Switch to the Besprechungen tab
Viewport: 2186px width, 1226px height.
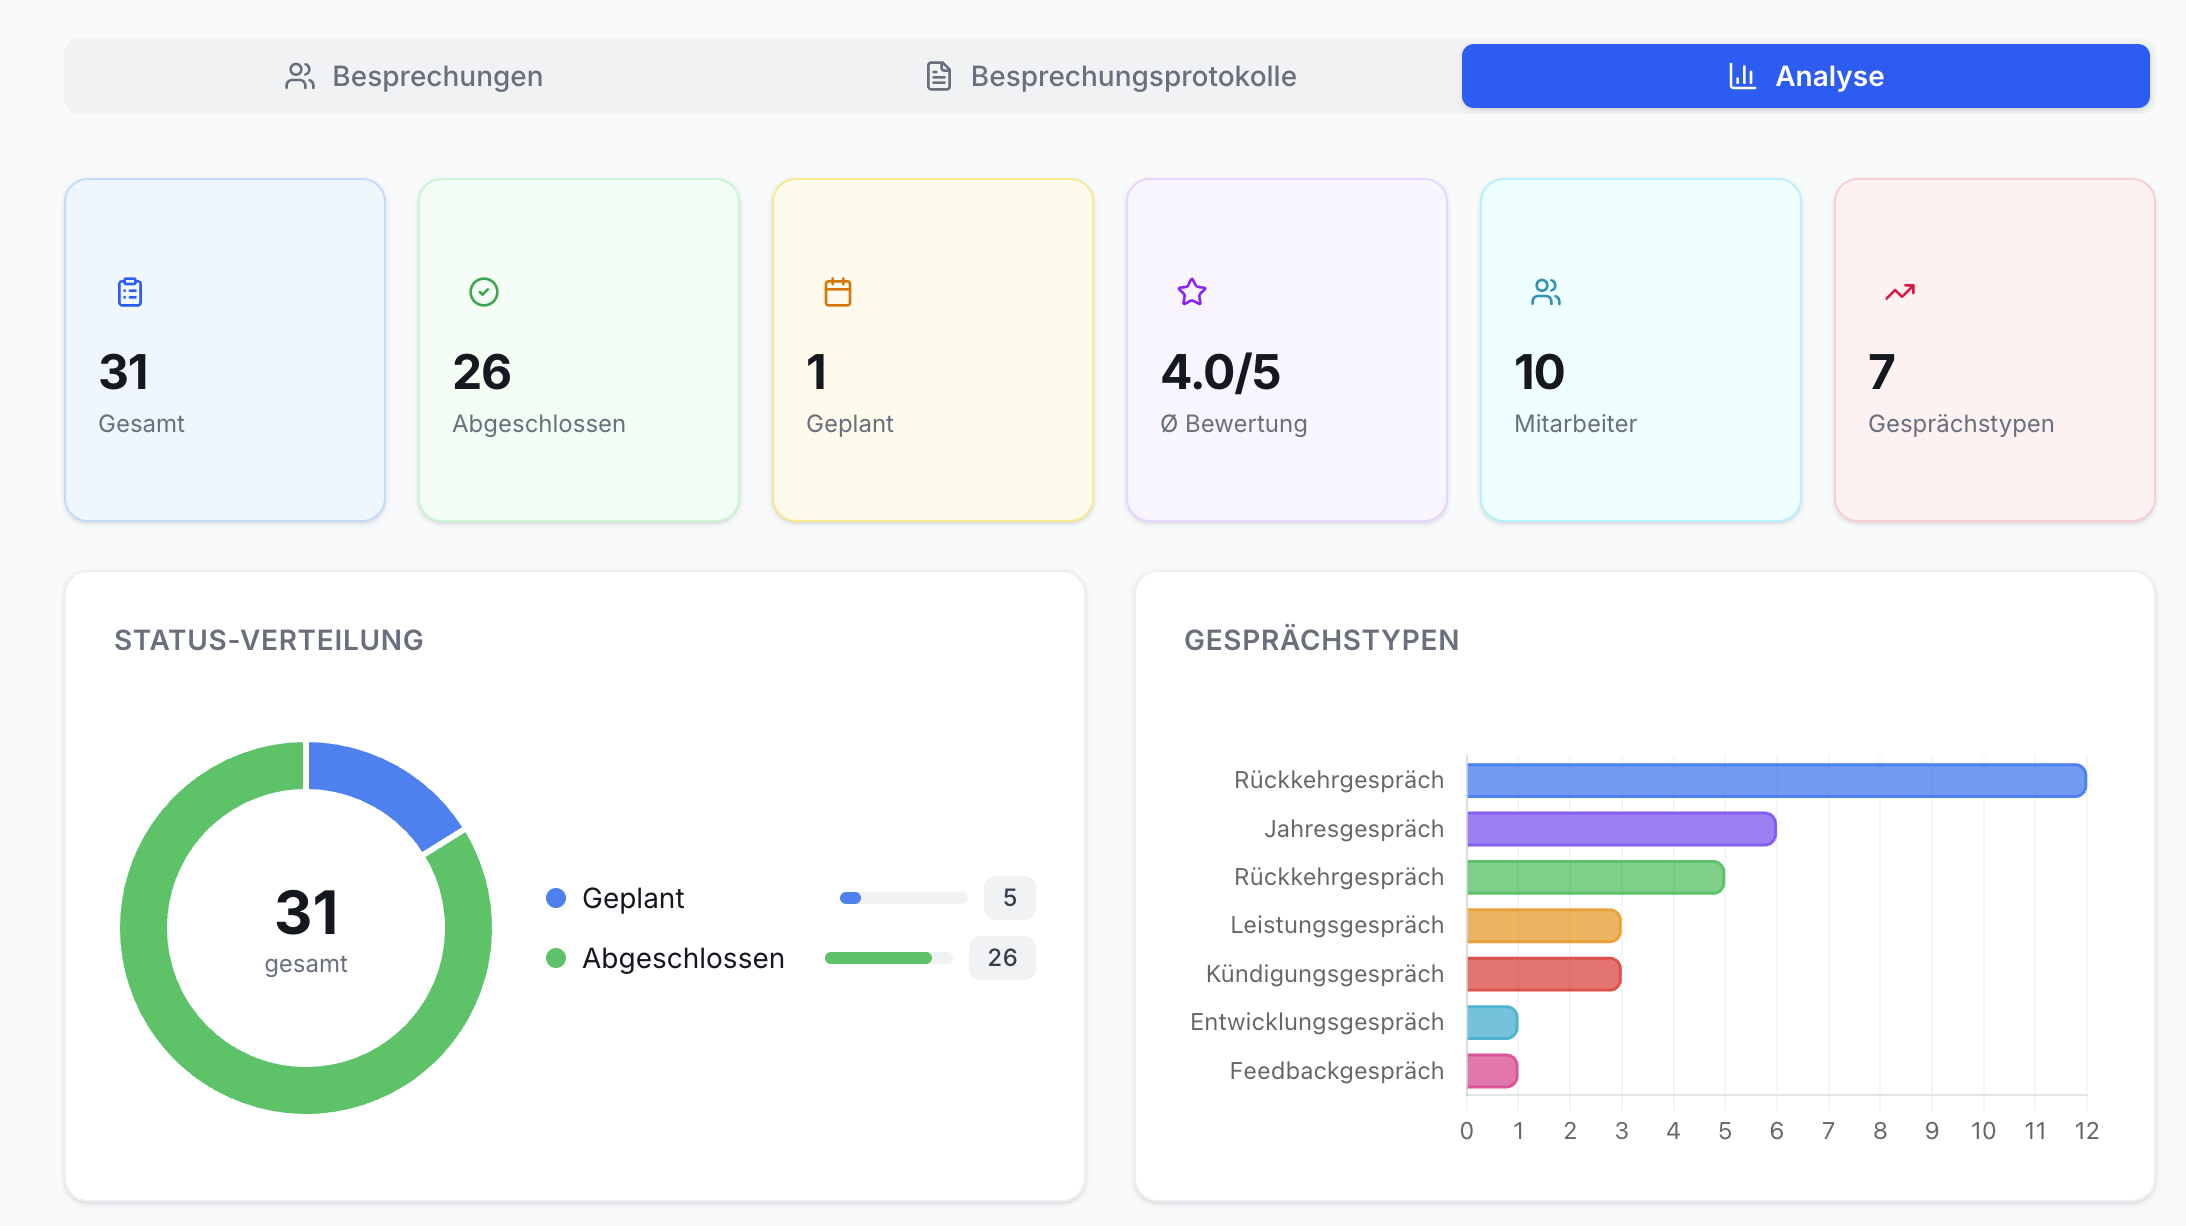point(414,76)
